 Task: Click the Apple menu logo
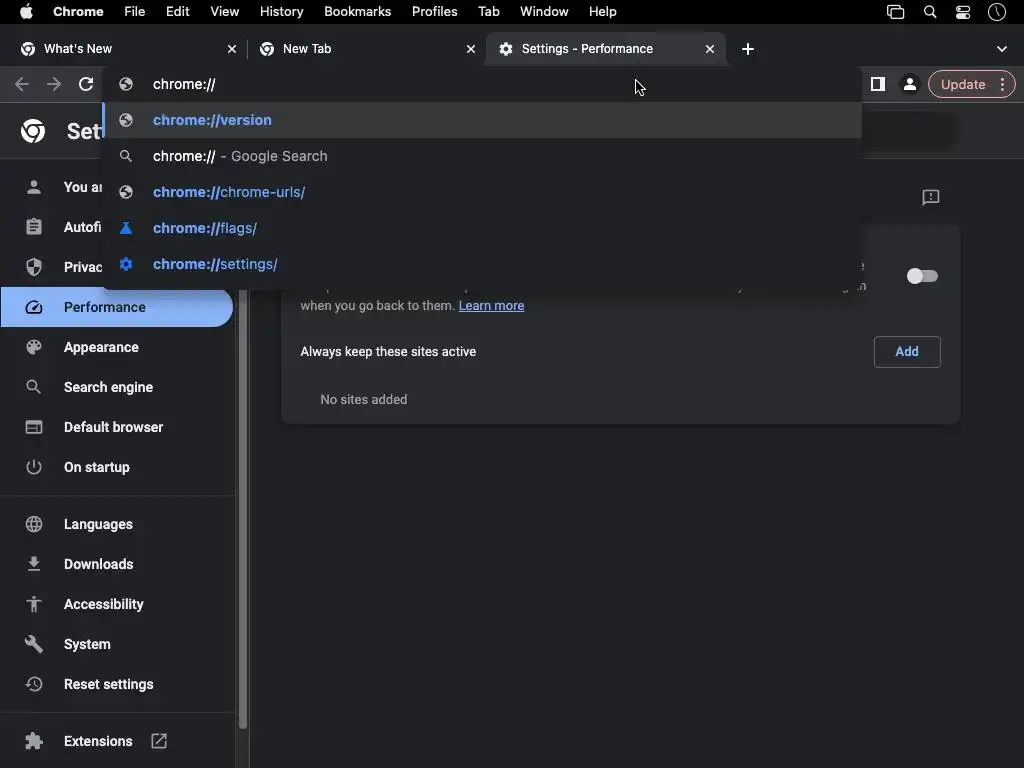click(x=26, y=12)
